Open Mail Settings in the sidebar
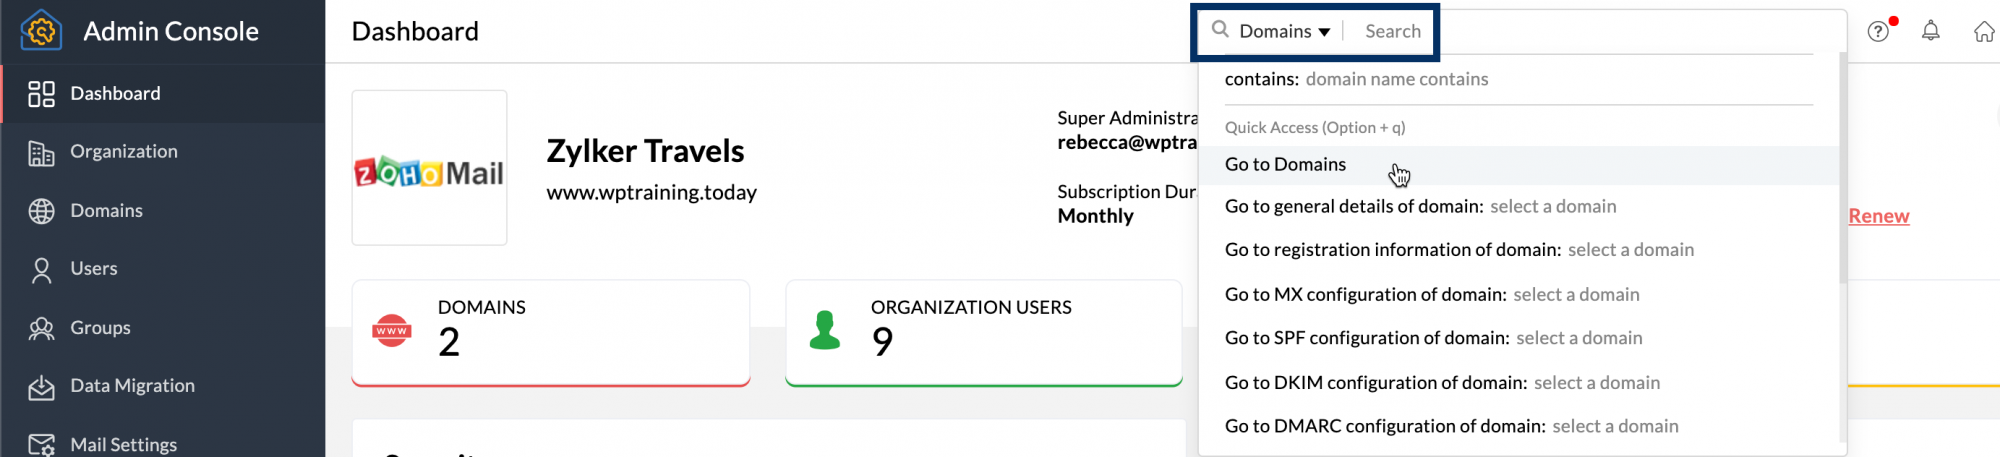The image size is (2000, 457). click(x=123, y=444)
